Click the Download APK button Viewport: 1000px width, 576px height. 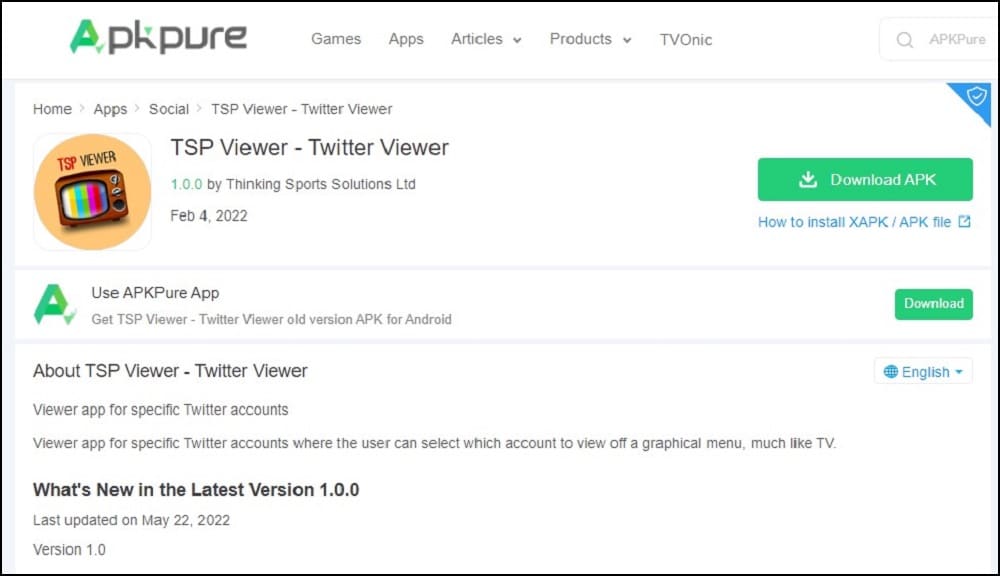point(865,179)
